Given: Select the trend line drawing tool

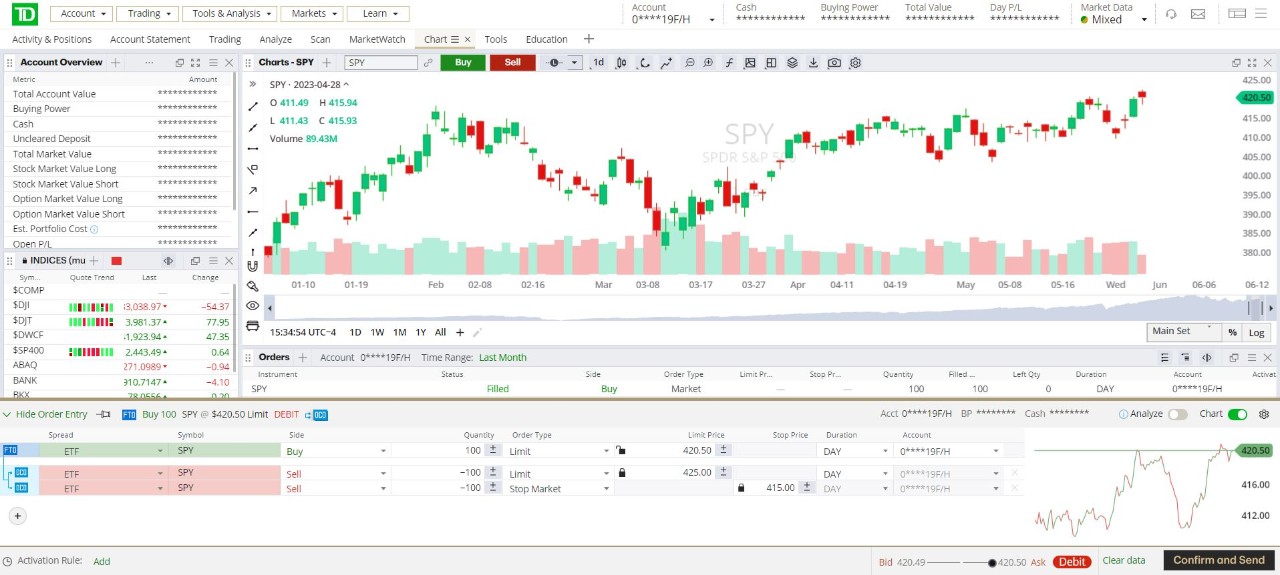Looking at the screenshot, I should click(x=252, y=106).
